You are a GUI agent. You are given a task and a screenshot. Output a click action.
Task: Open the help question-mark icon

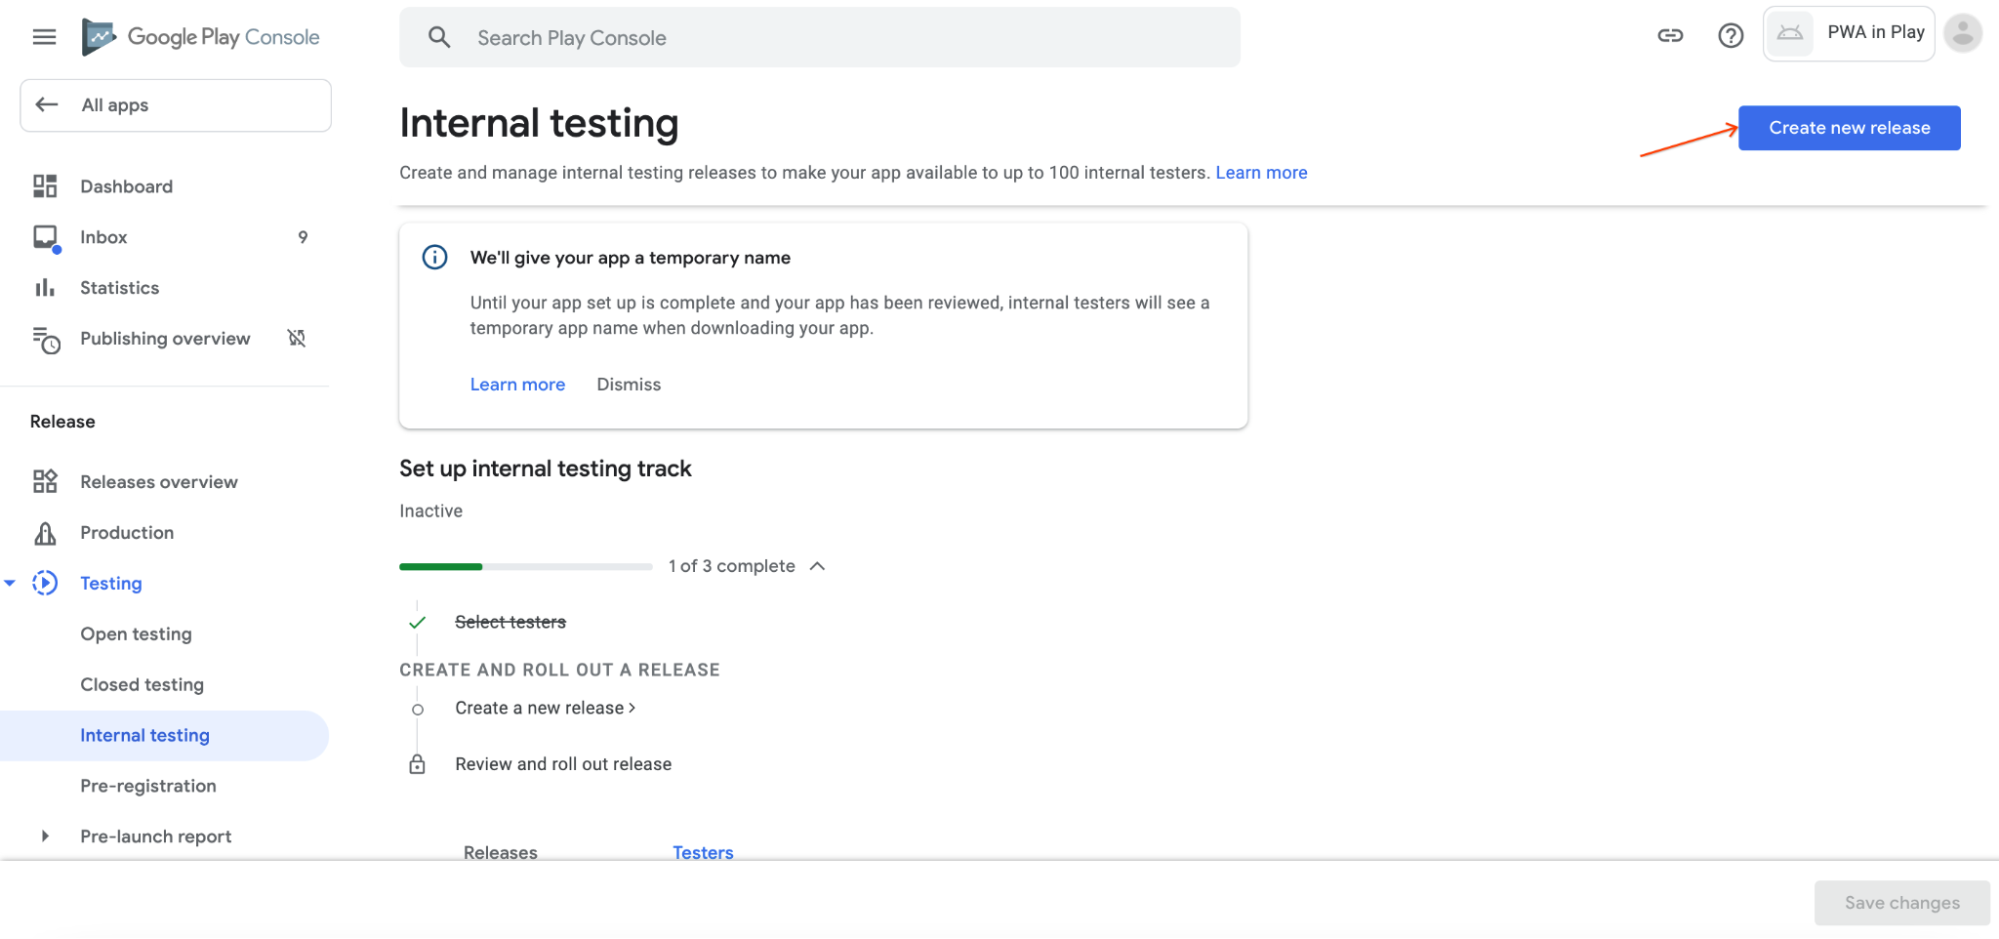1730,35
